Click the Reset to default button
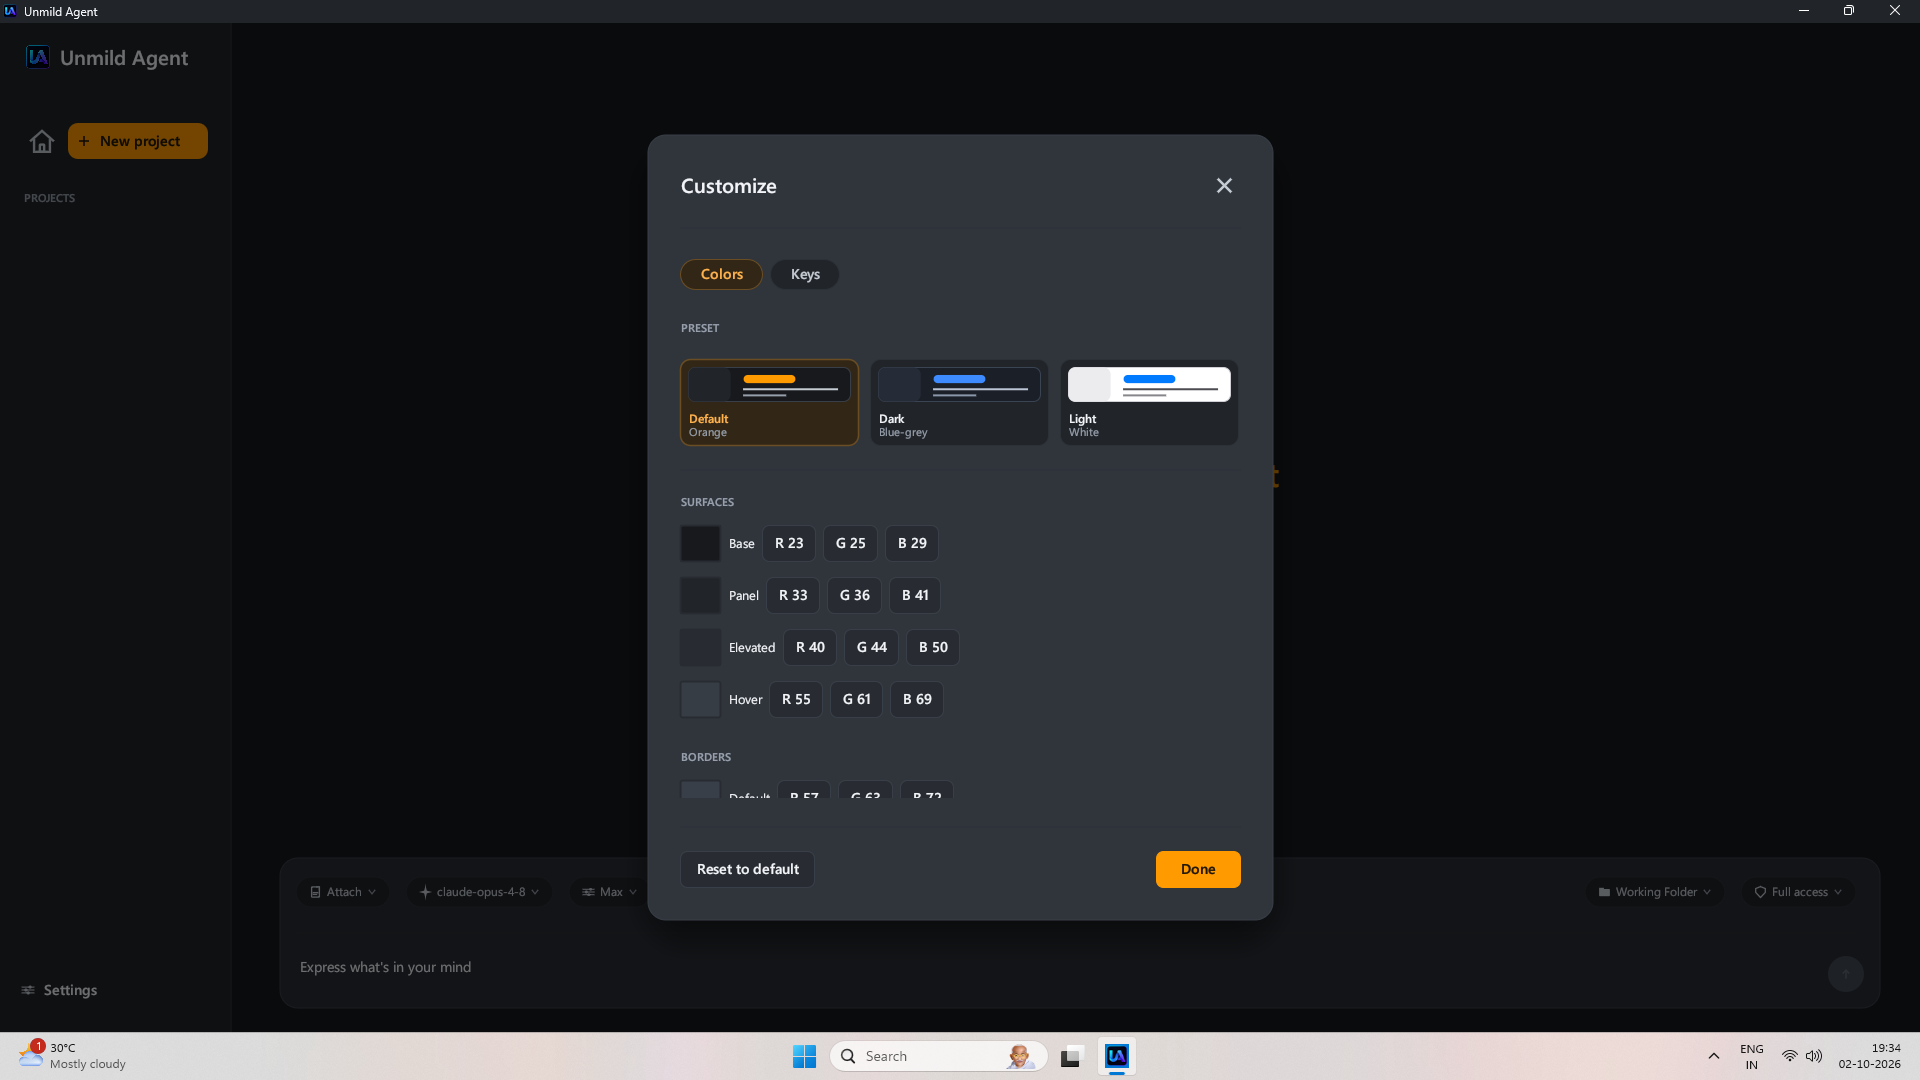 pos(748,869)
